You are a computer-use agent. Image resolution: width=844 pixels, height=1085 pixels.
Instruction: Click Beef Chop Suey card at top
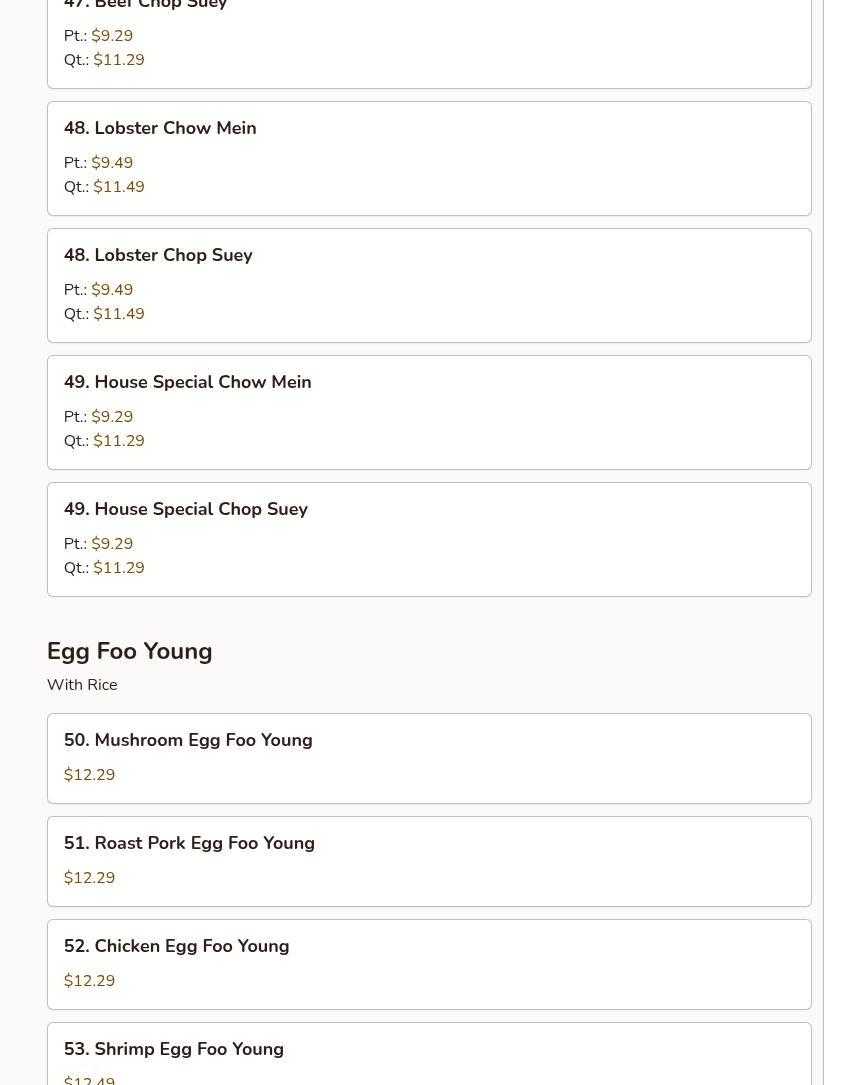point(428,40)
